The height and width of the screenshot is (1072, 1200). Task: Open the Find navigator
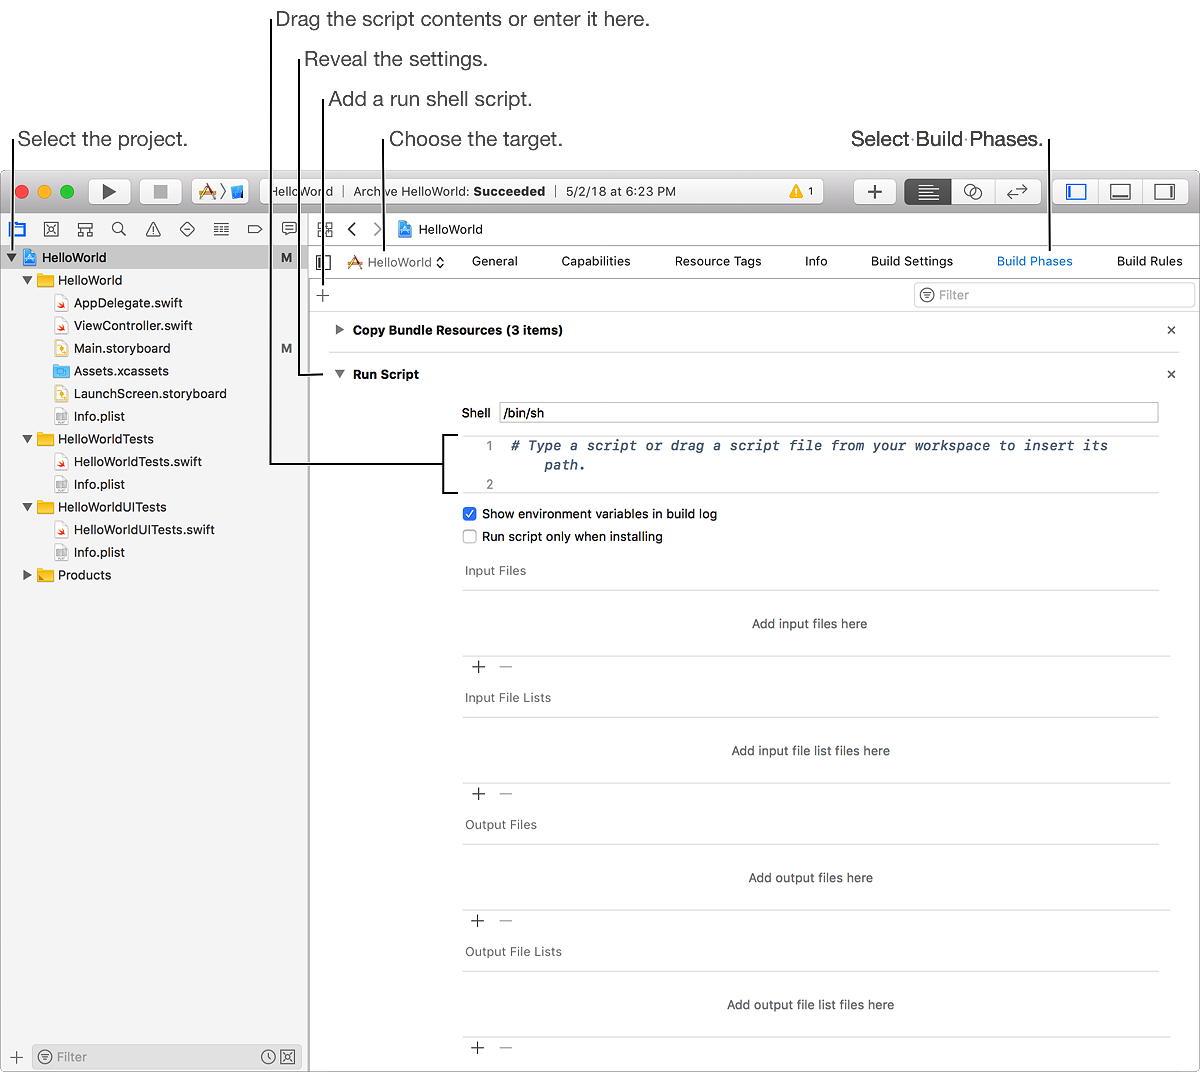pos(119,229)
